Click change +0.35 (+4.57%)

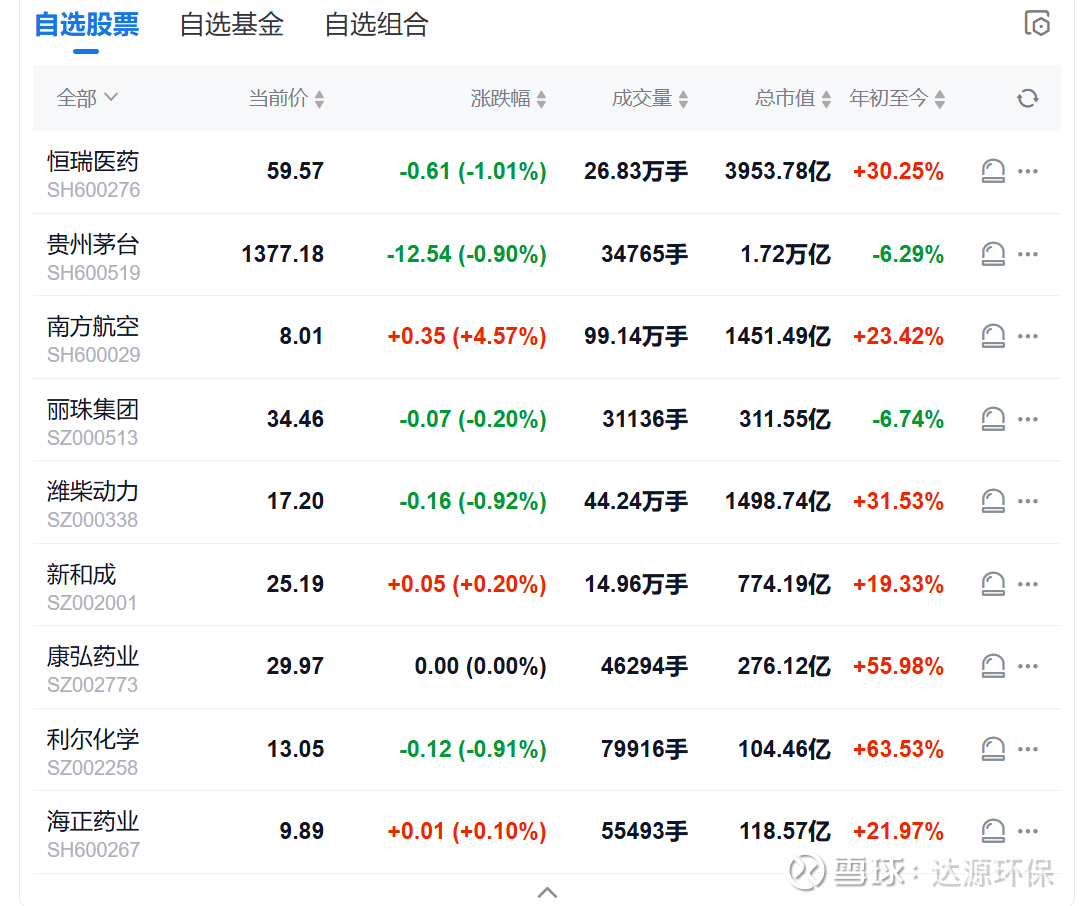point(467,337)
